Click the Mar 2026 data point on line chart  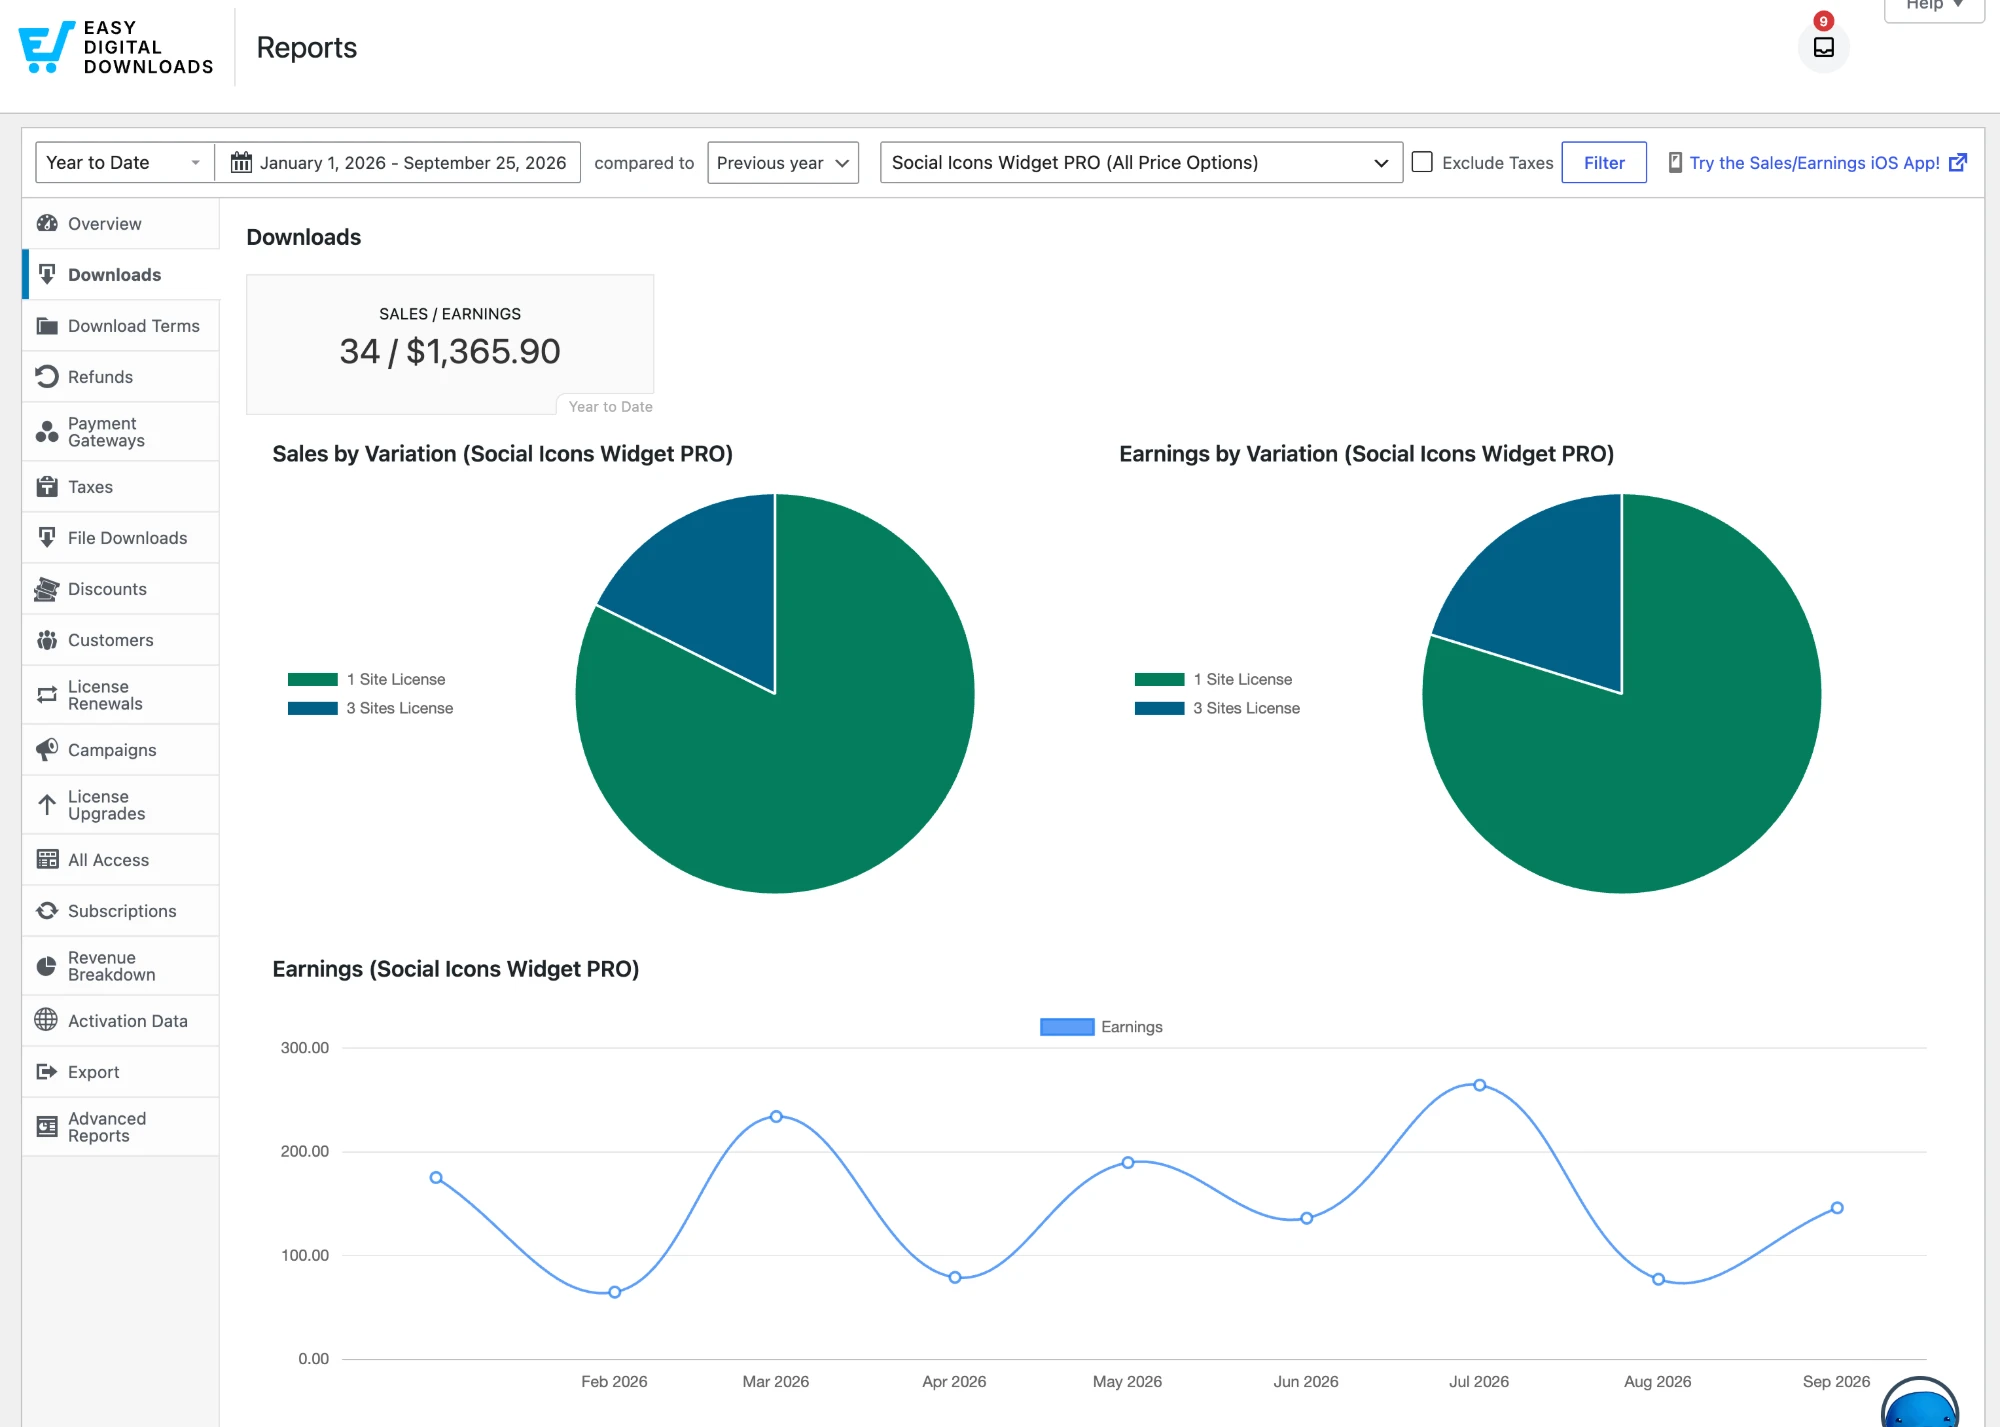coord(776,1116)
